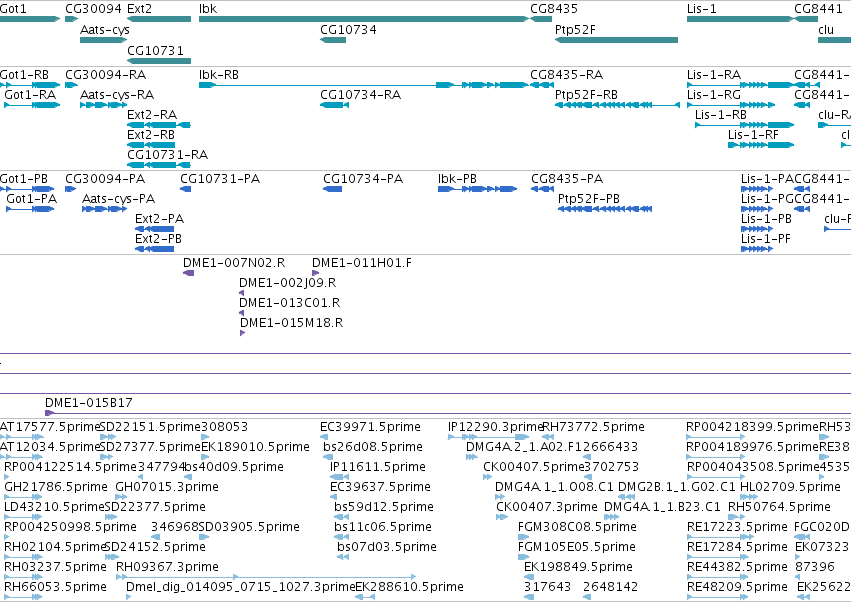Click the CG8435 gene label
The image size is (851, 602).
click(554, 9)
